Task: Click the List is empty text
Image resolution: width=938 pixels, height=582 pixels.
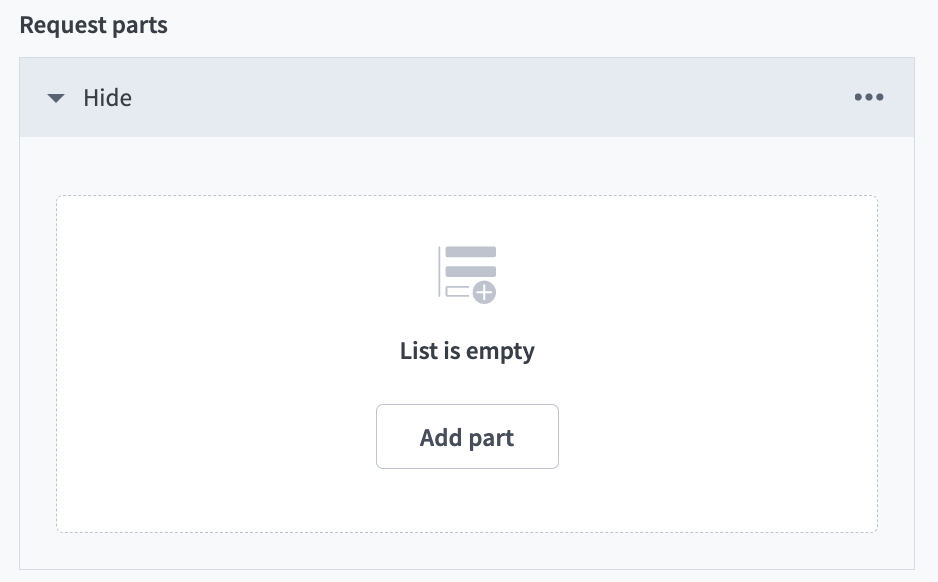Action: [x=466, y=351]
